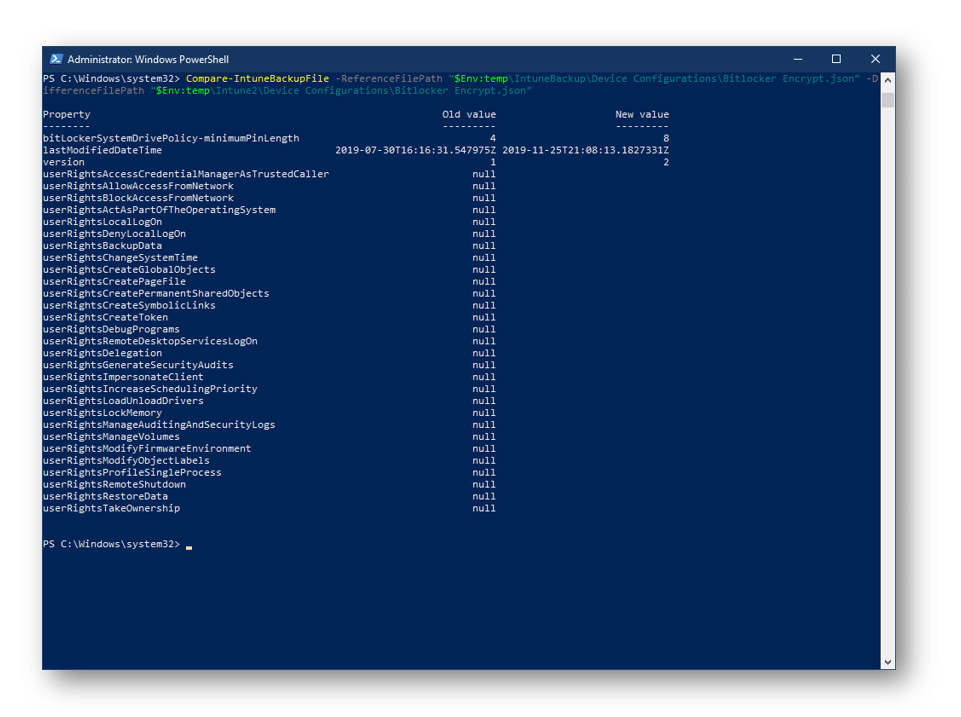This screenshot has height=717, width=961.
Task: Click the final PS C:\Windows\system32> prompt
Action: [x=112, y=545]
